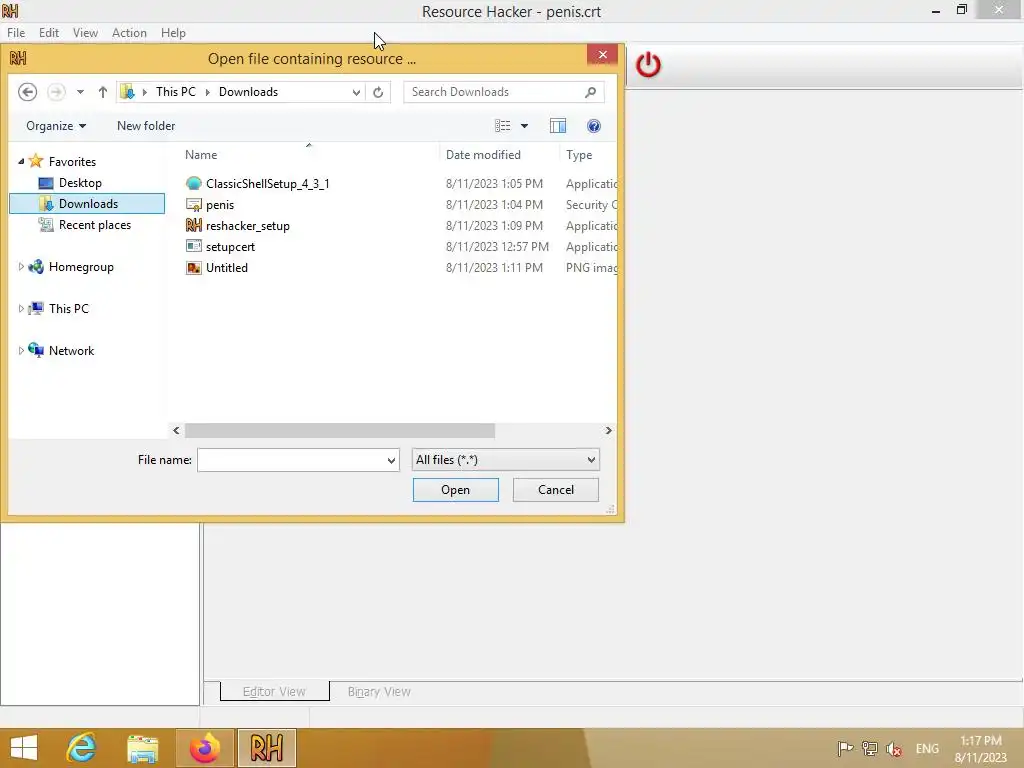Select Downloads in the navigation pane
The image size is (1024, 768).
(x=88, y=204)
